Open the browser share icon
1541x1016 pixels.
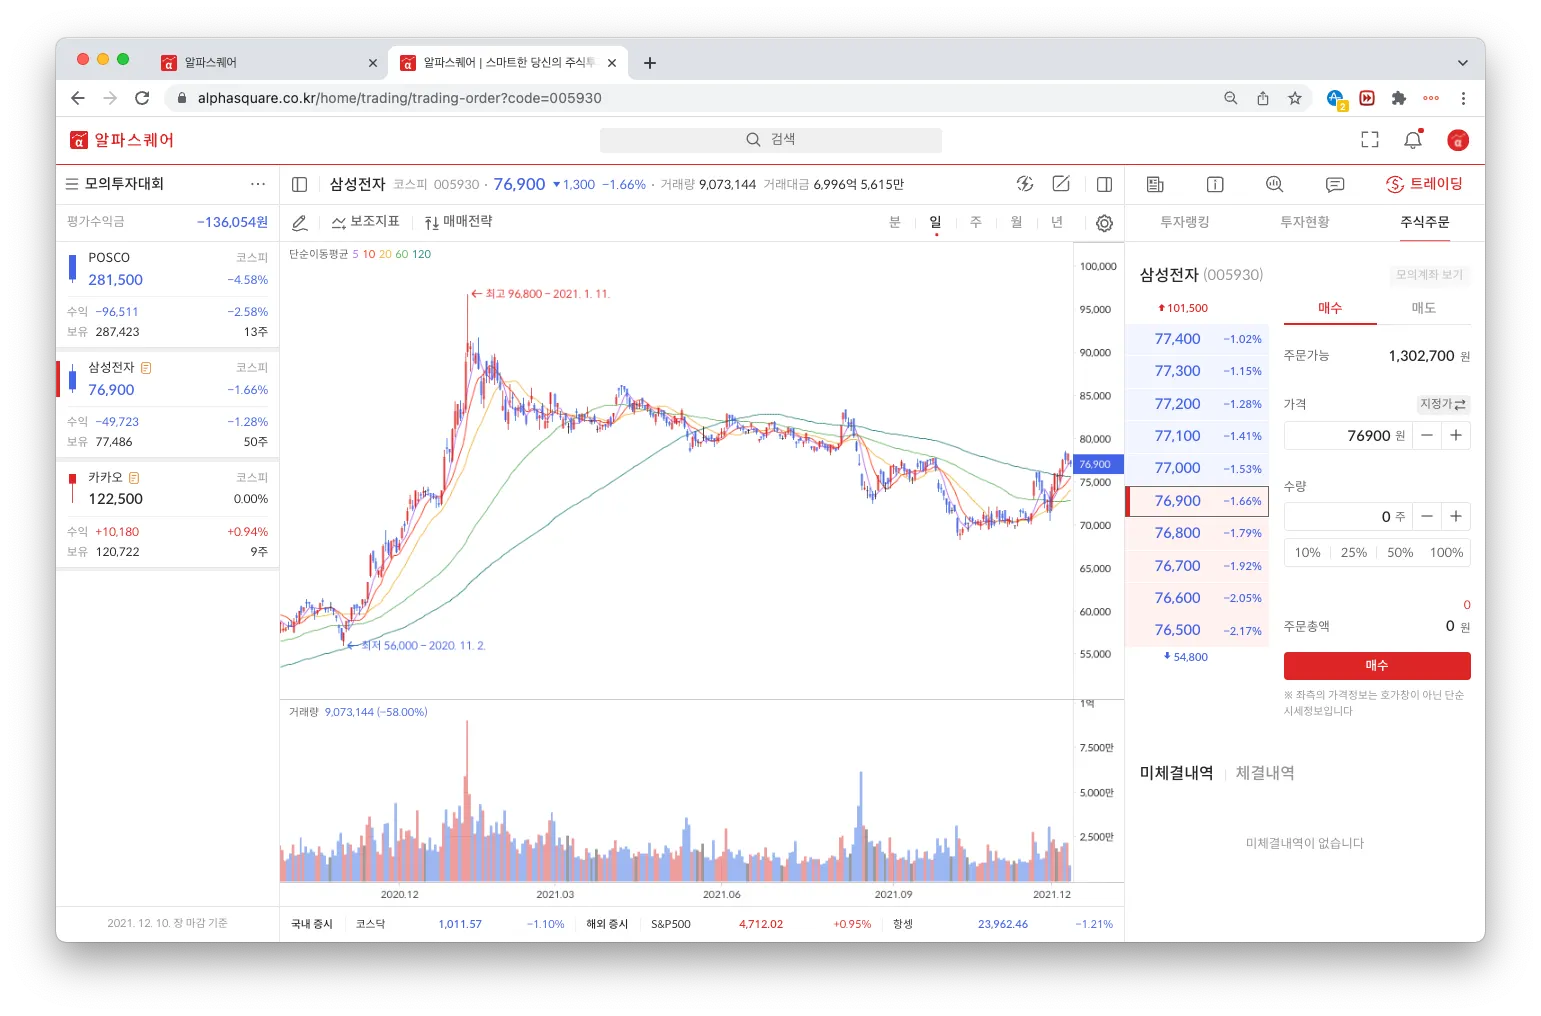1263,98
